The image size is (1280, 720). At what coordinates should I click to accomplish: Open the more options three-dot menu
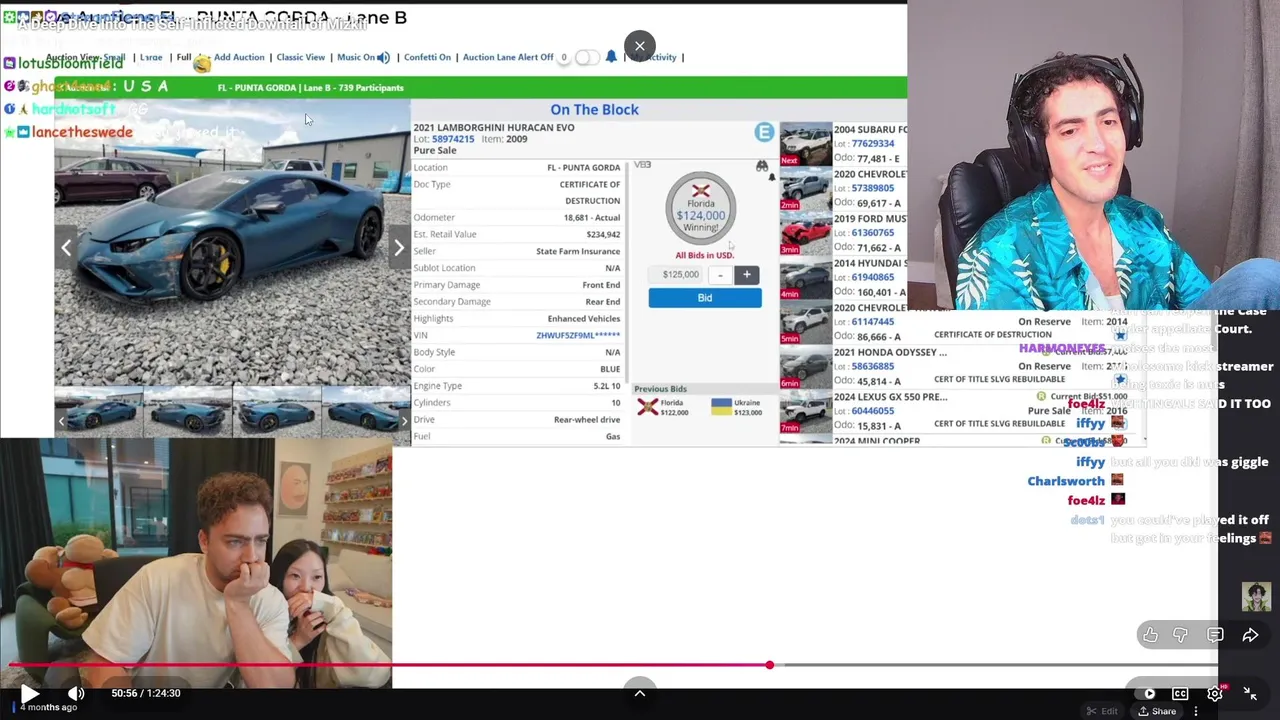coord(1196,711)
